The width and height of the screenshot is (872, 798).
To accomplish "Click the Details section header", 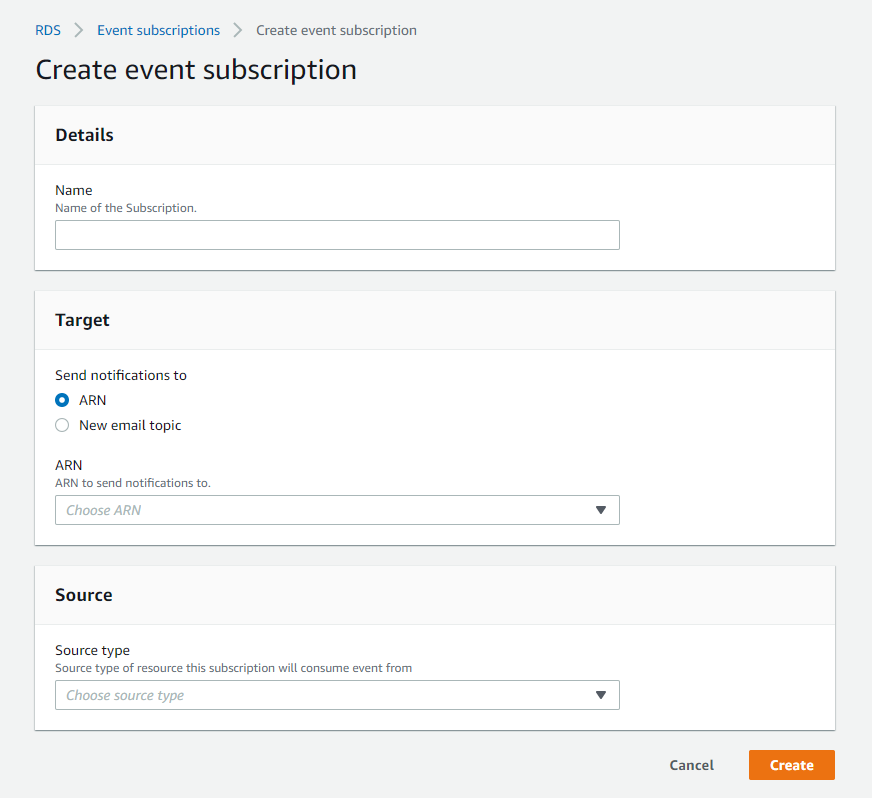I will 84,135.
